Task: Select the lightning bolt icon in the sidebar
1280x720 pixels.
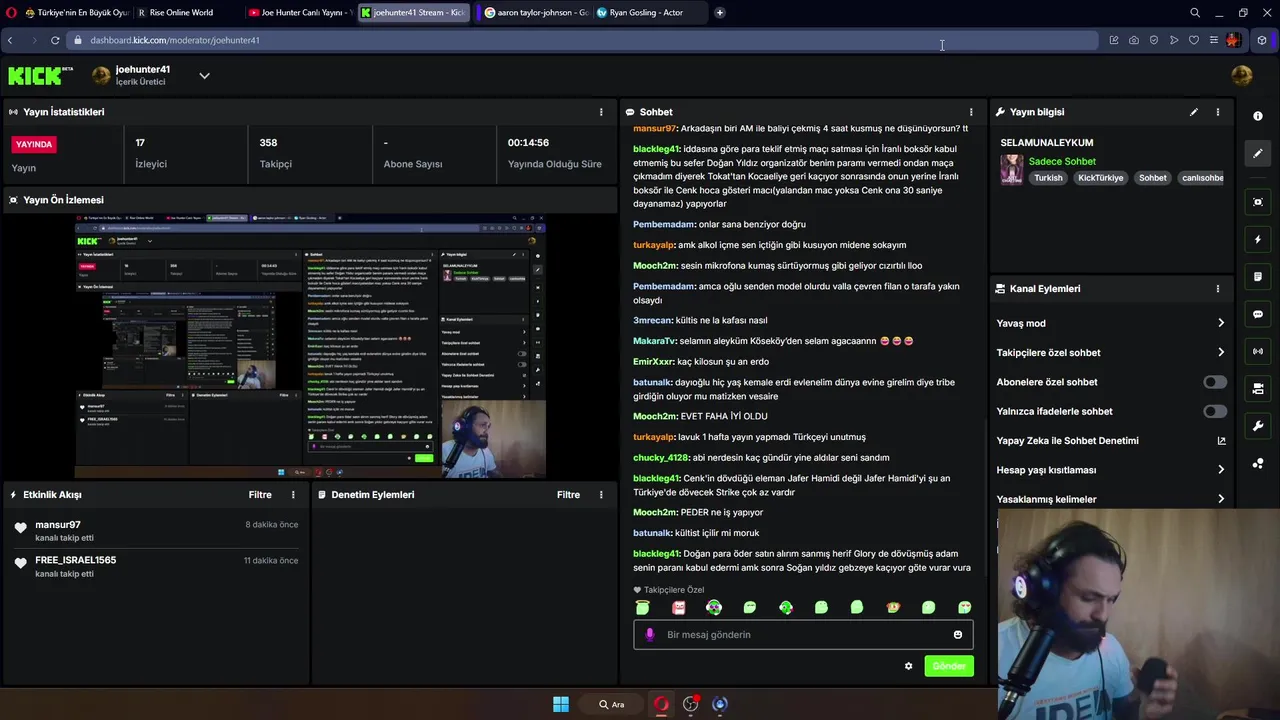Action: pos(1258,239)
